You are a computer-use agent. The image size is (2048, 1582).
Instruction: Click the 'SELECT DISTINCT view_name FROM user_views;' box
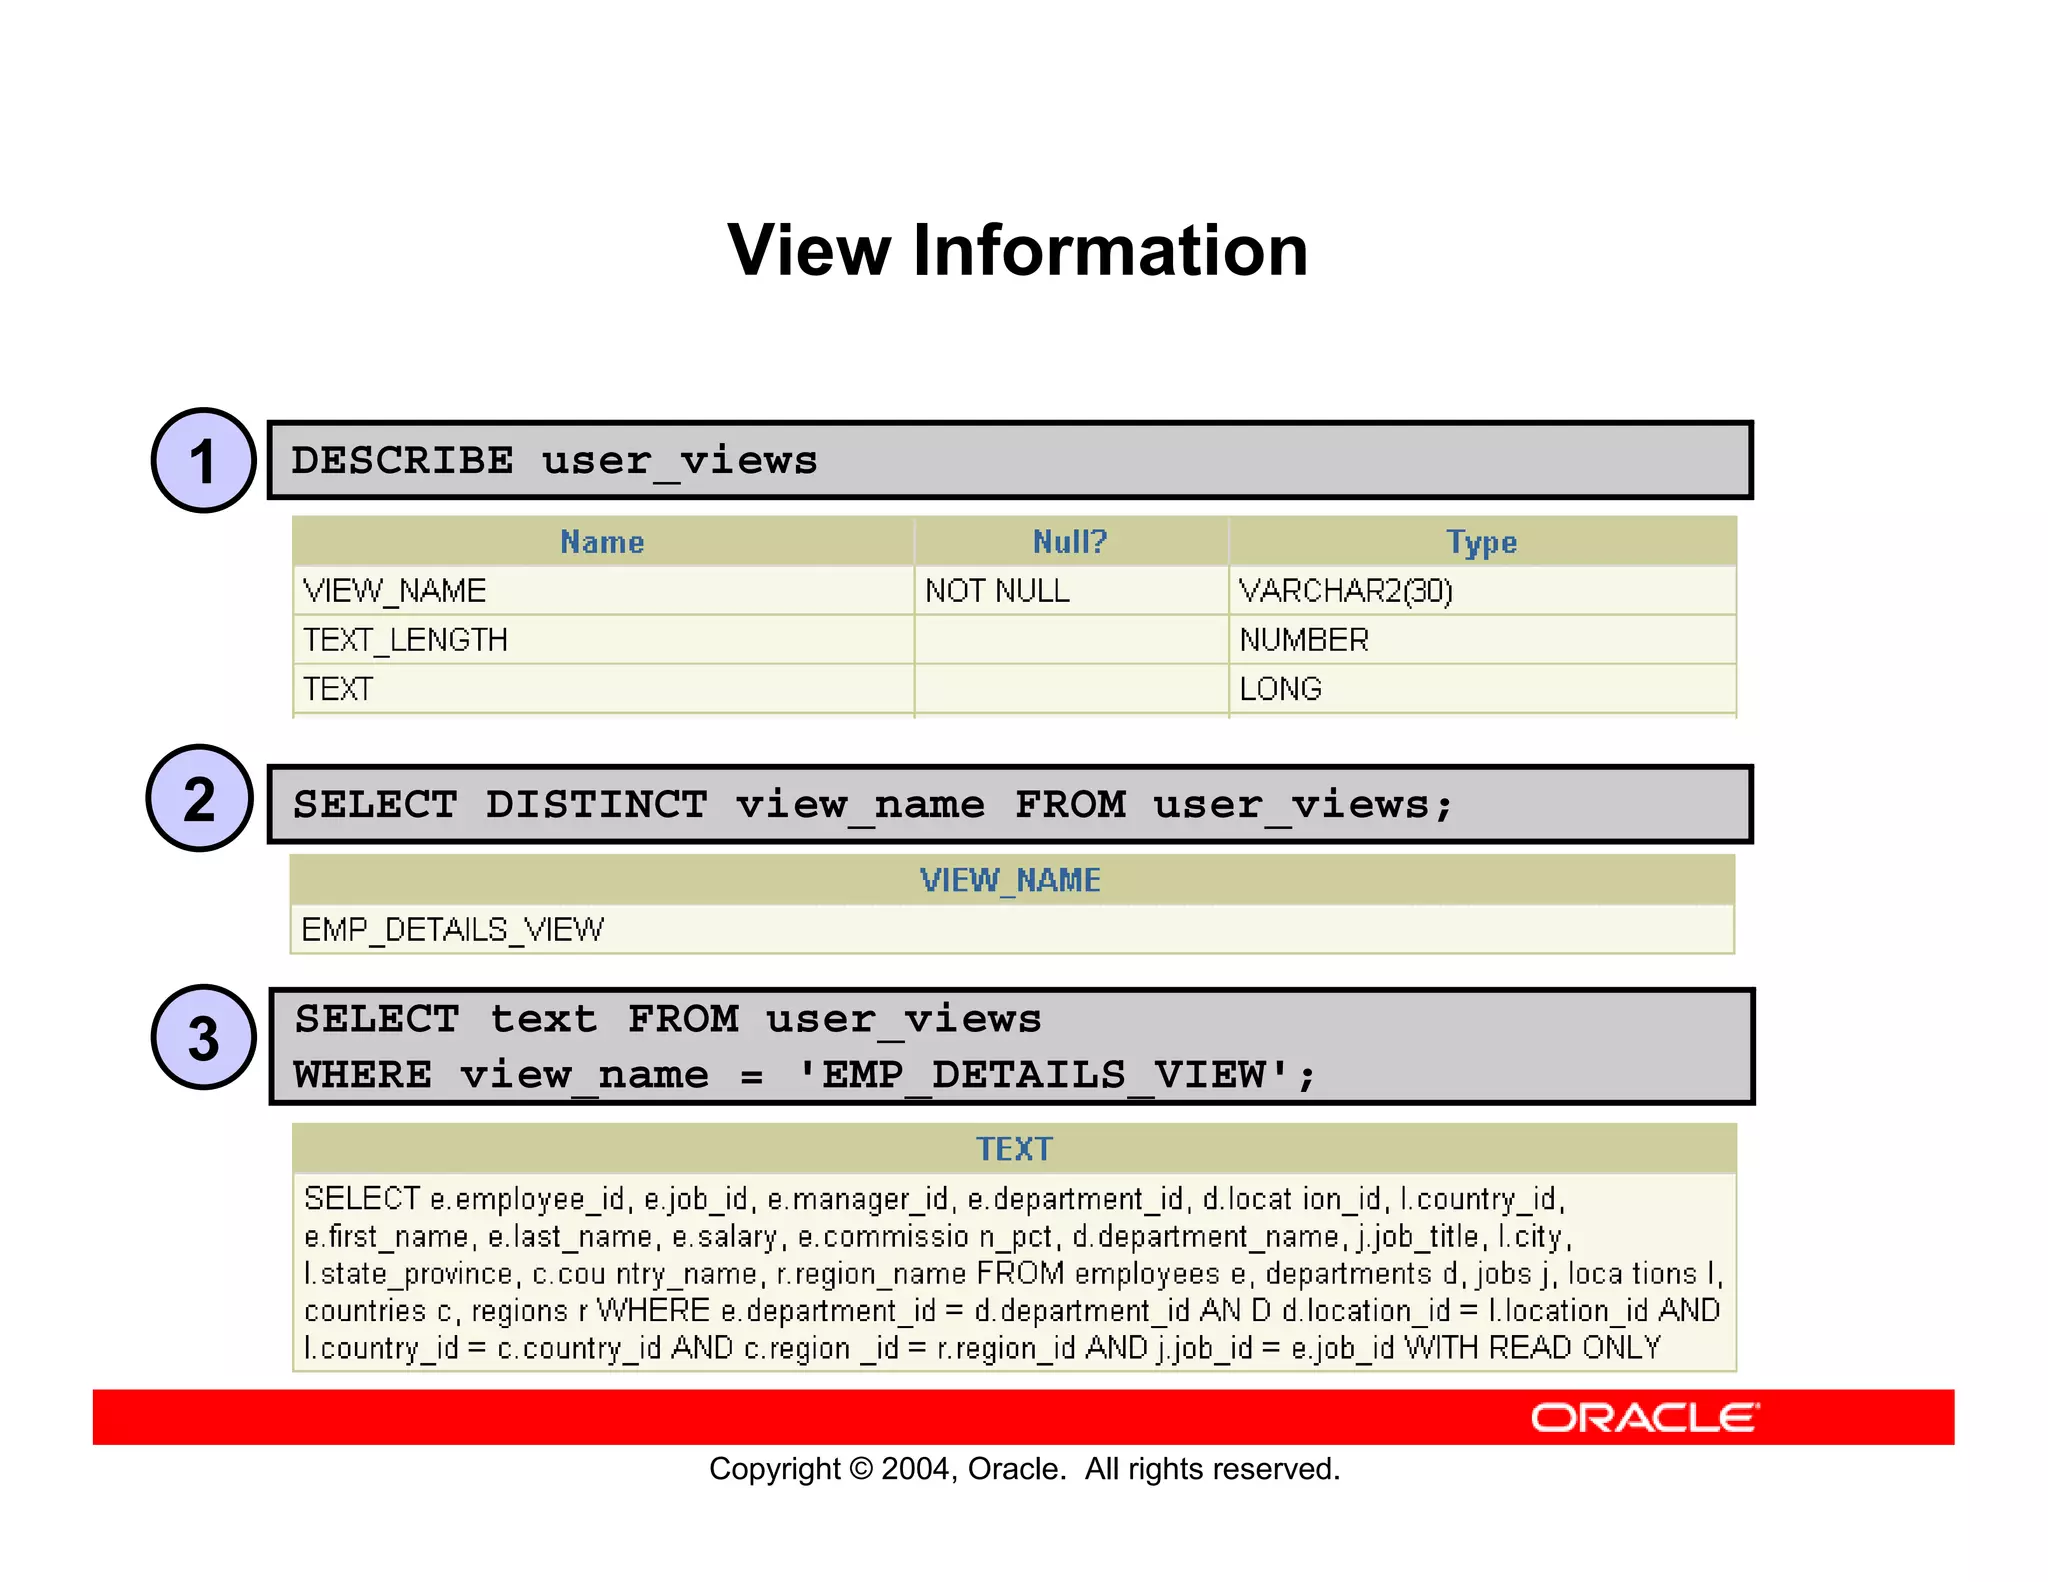[1010, 804]
